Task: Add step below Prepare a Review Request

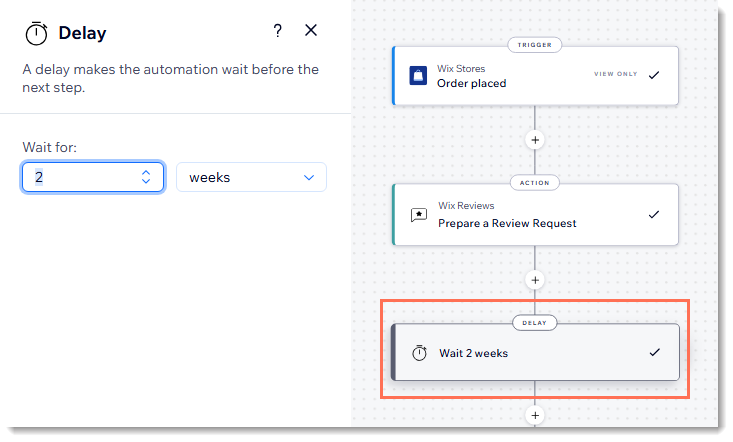Action: [x=535, y=280]
